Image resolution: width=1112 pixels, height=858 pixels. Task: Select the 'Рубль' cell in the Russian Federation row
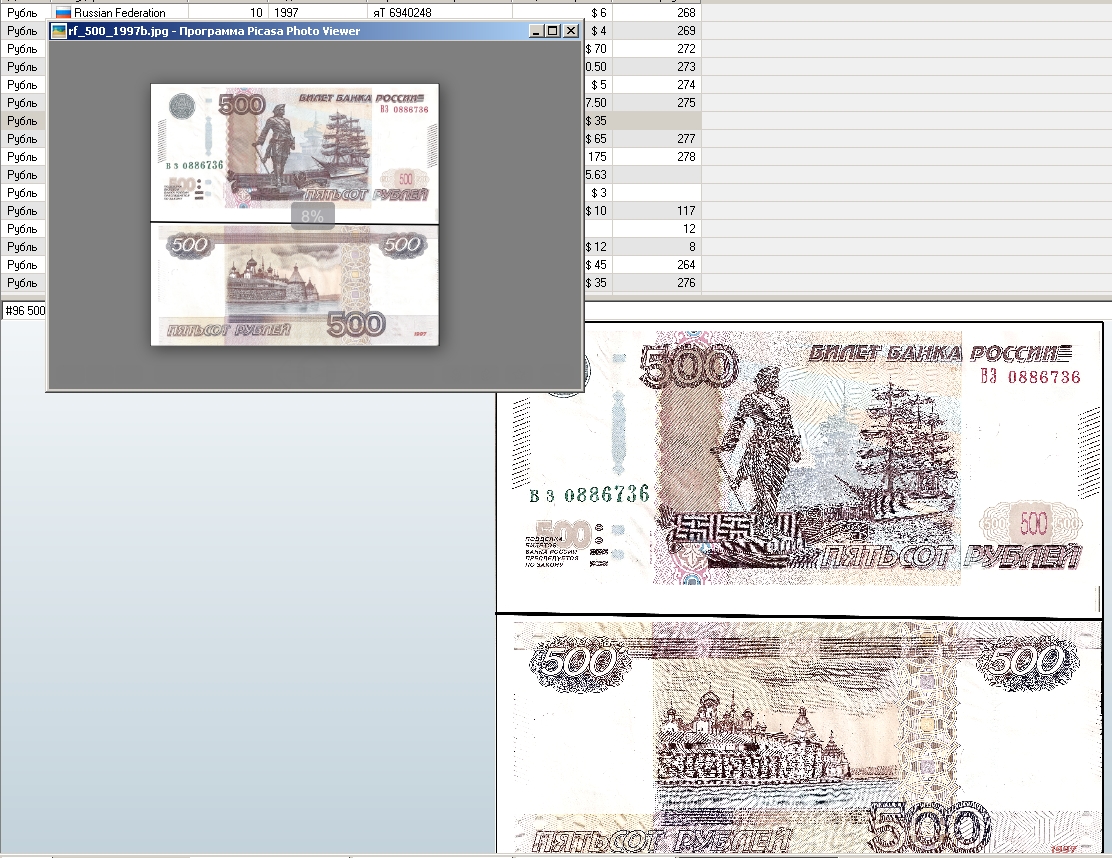tap(26, 13)
